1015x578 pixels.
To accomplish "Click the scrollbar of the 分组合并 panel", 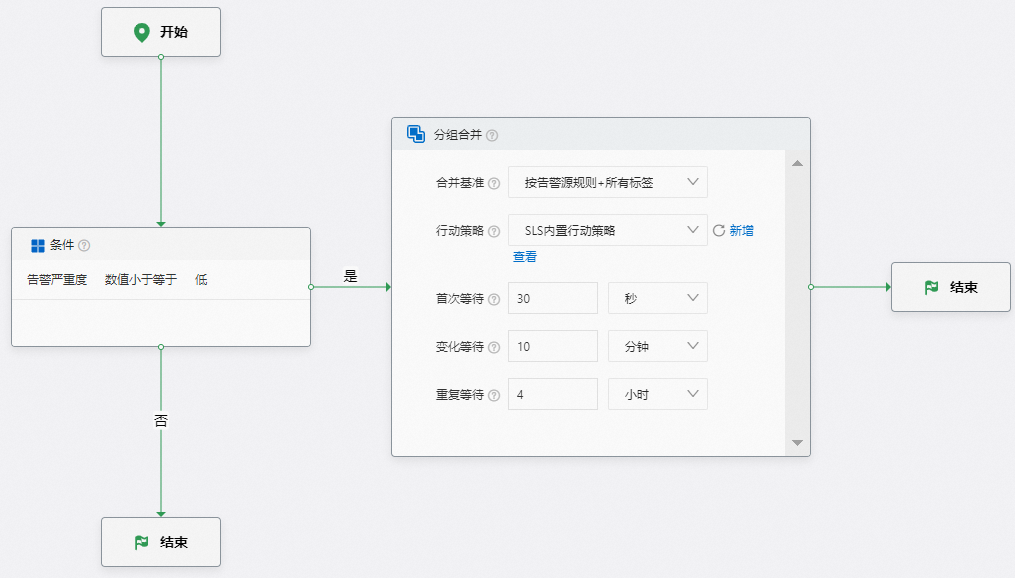I will point(797,300).
